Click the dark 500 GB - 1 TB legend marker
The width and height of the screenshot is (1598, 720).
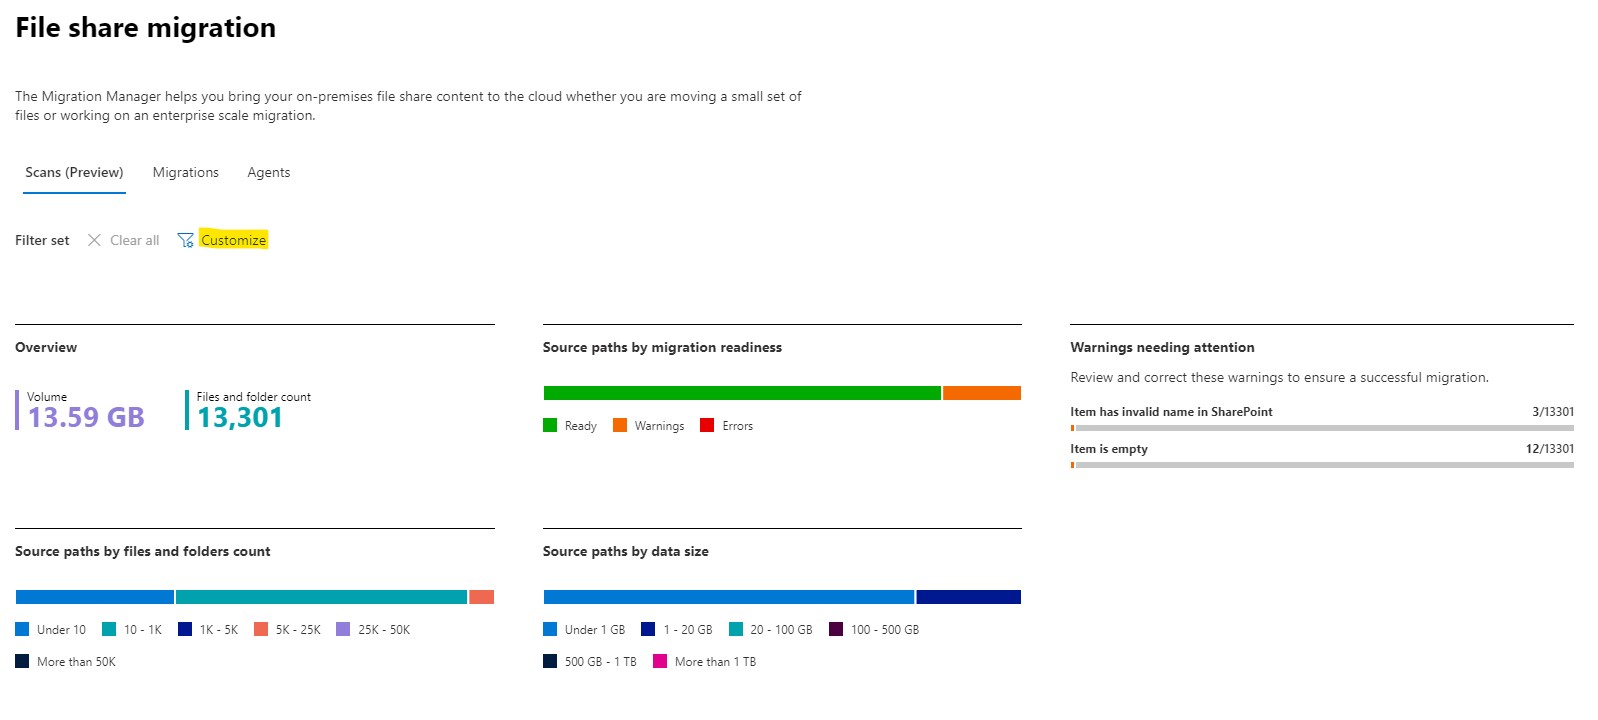[x=548, y=661]
